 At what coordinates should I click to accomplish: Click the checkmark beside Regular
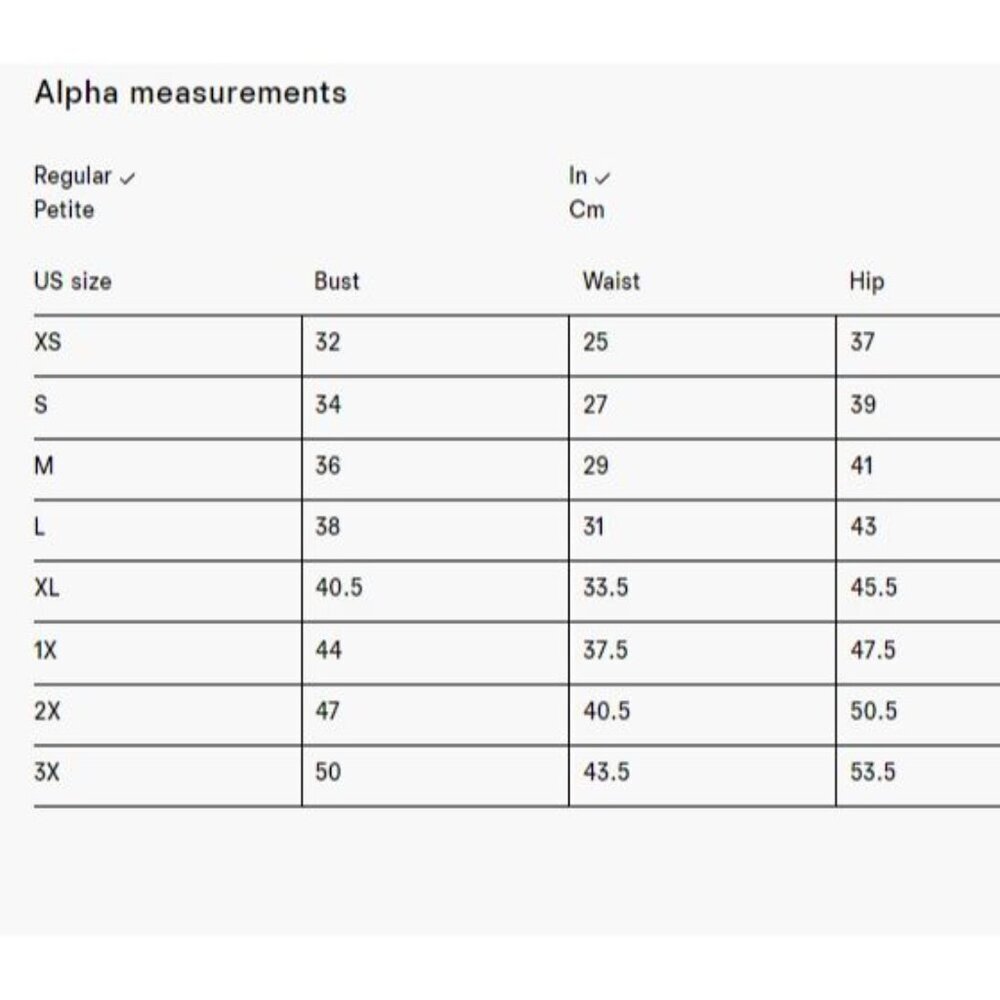click(x=128, y=179)
